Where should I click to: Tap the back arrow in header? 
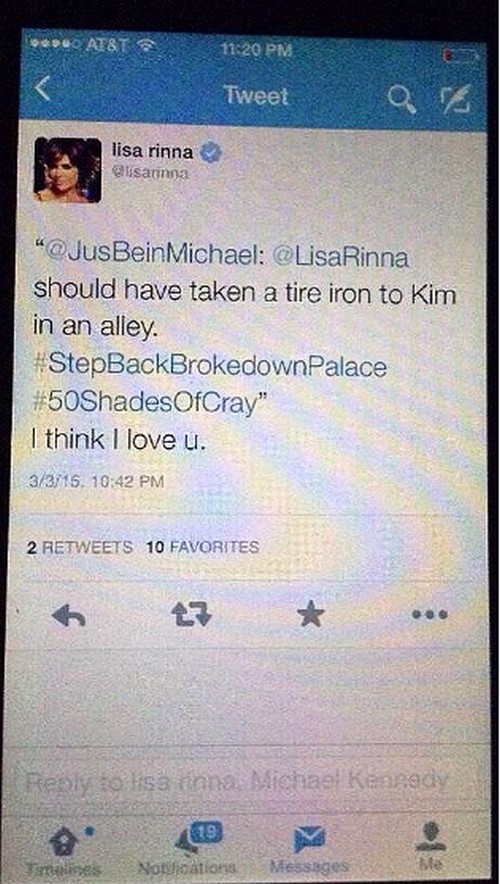point(45,91)
